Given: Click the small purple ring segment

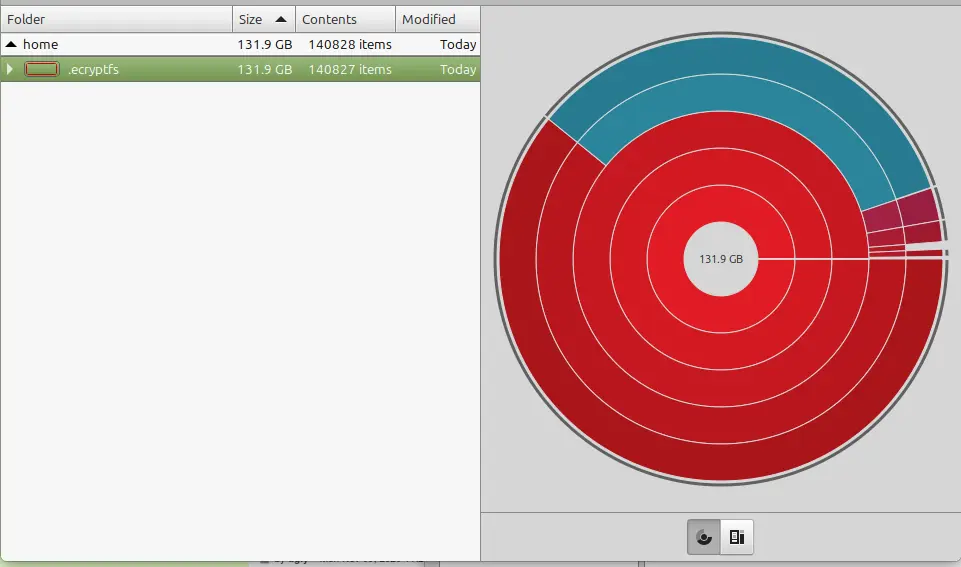Looking at the screenshot, I should (918, 208).
